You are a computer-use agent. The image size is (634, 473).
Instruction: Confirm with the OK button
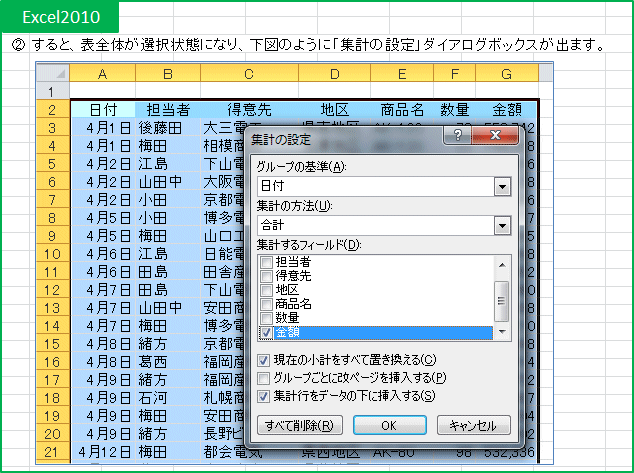(389, 425)
